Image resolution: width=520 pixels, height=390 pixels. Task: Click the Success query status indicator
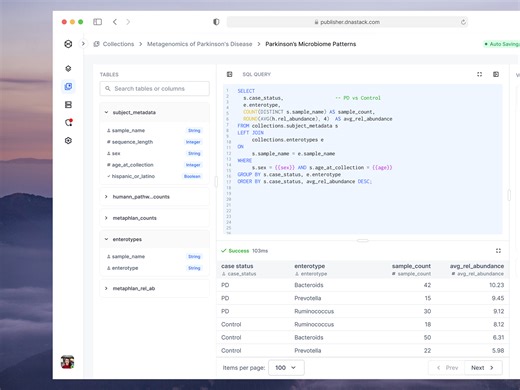[x=235, y=251]
